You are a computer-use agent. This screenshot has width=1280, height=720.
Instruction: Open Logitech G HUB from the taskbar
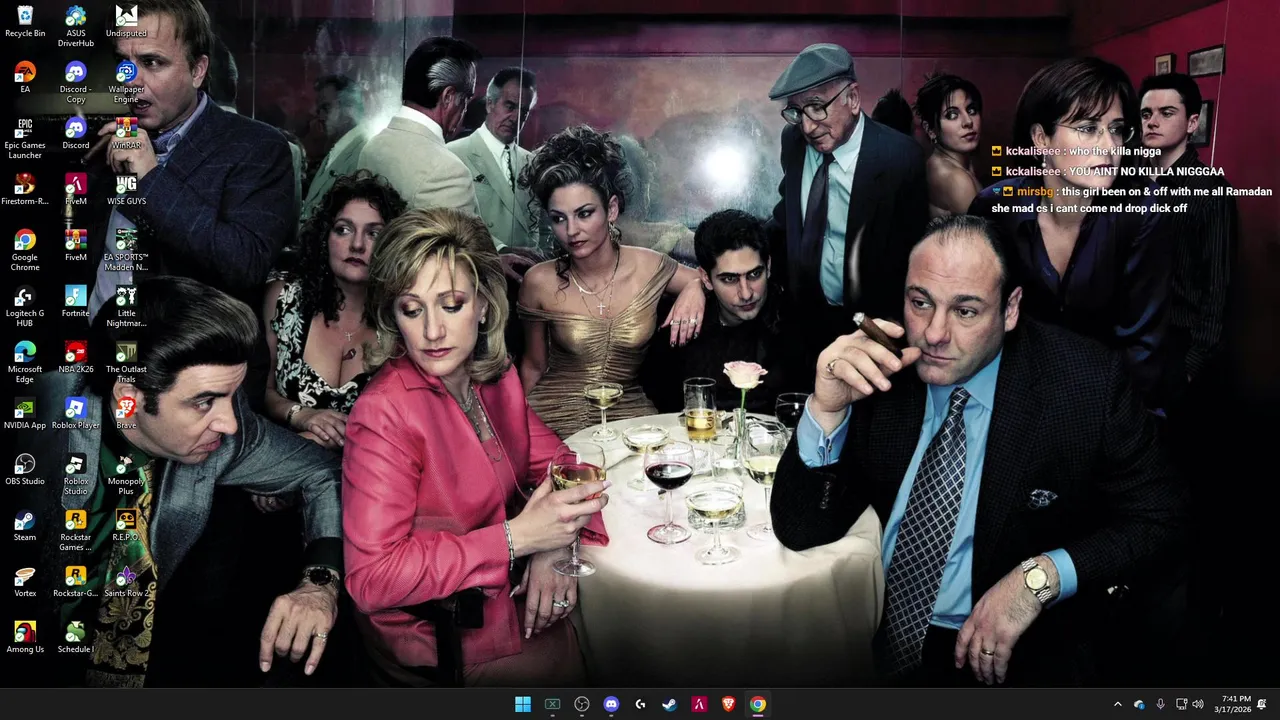pos(640,704)
